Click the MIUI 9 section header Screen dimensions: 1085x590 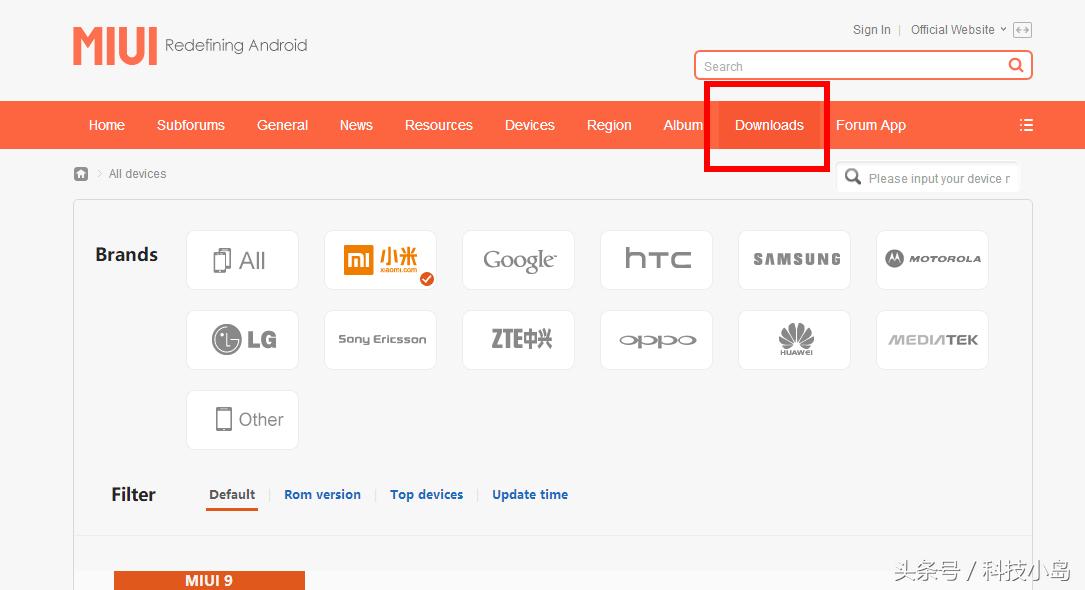click(x=209, y=580)
